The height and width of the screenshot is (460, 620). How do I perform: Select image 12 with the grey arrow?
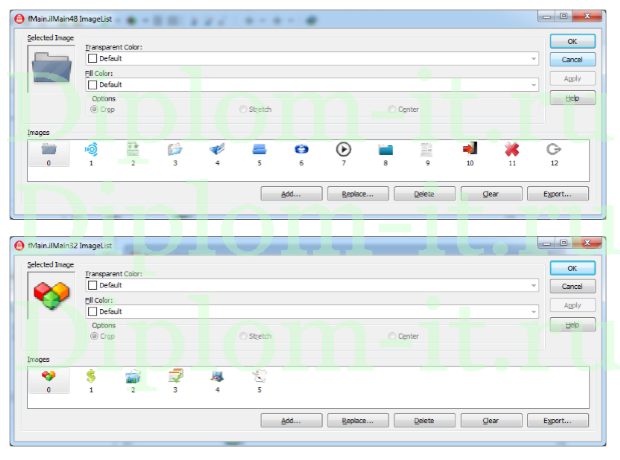pos(554,149)
